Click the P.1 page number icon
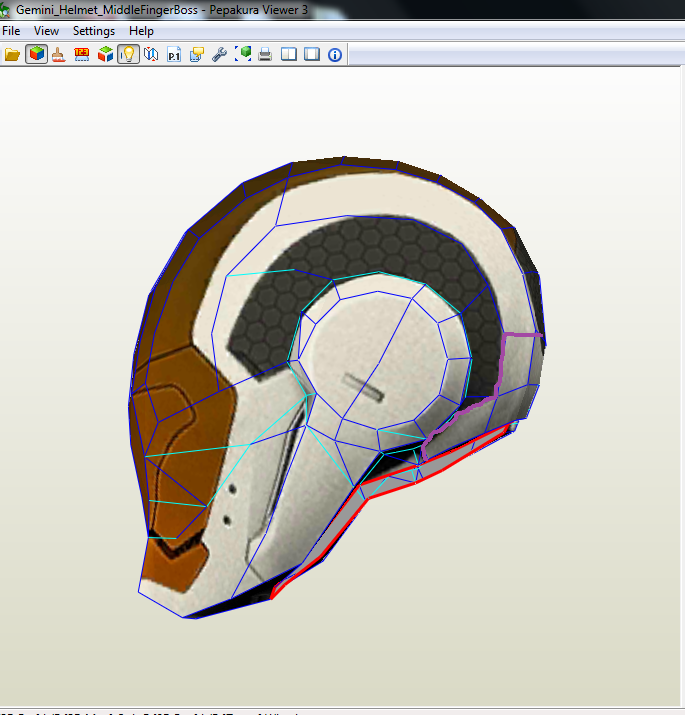The height and width of the screenshot is (715, 685). 174,55
